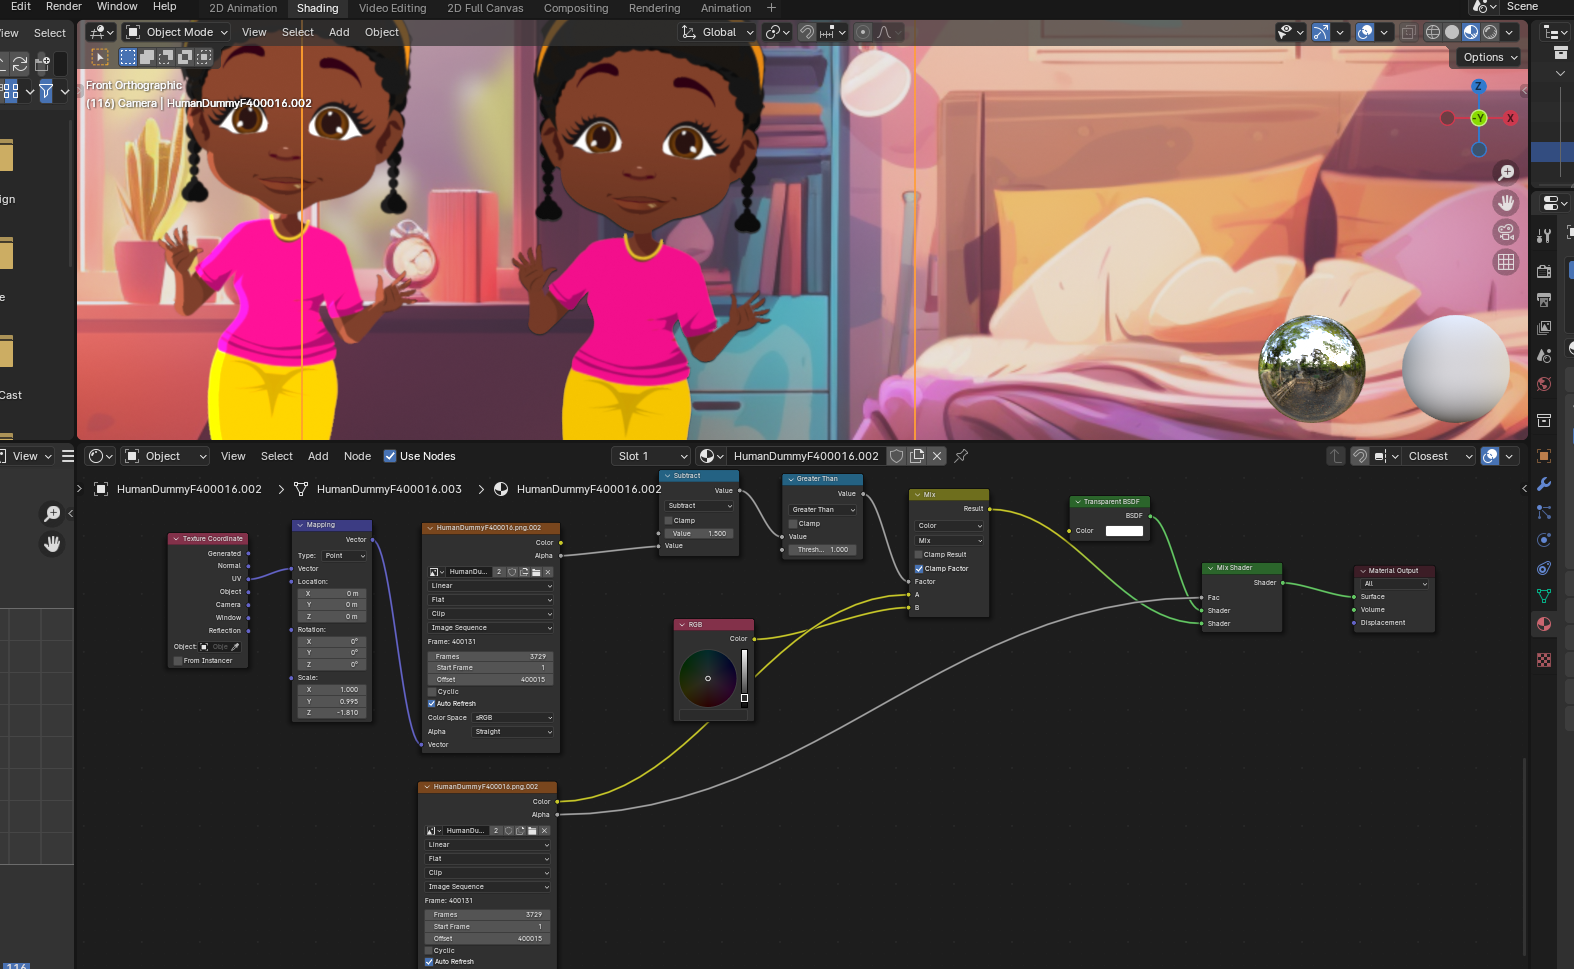Switch to the Compositing workspace tab
The width and height of the screenshot is (1574, 969).
coord(576,8)
